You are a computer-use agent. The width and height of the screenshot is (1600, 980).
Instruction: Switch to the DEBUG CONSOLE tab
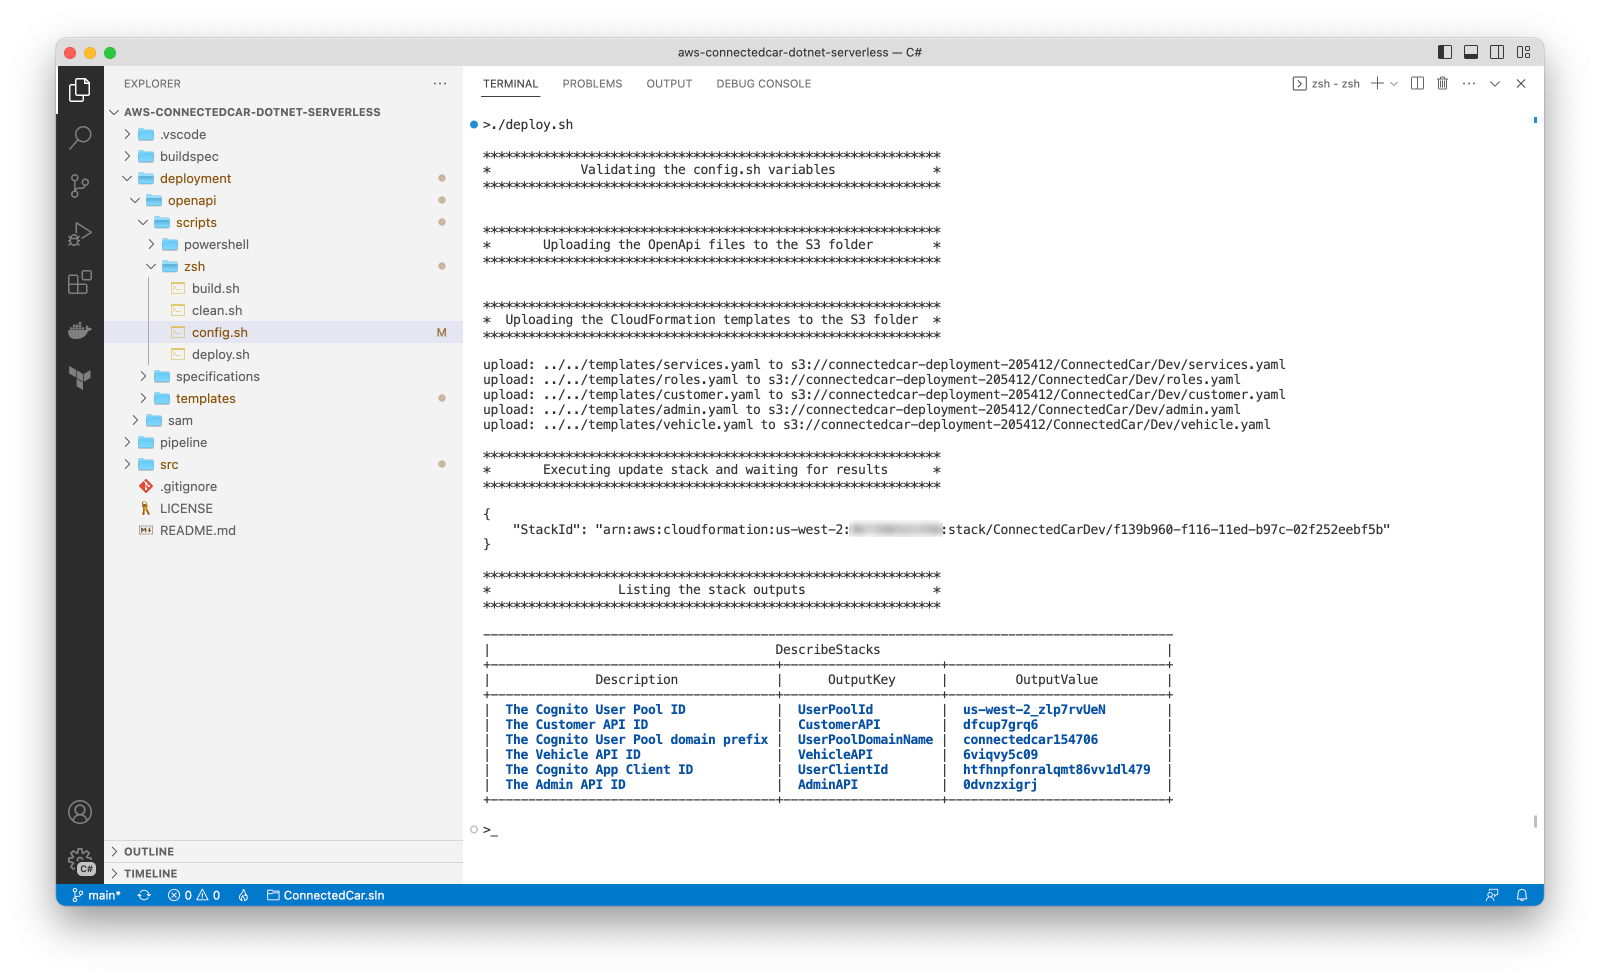click(x=763, y=84)
